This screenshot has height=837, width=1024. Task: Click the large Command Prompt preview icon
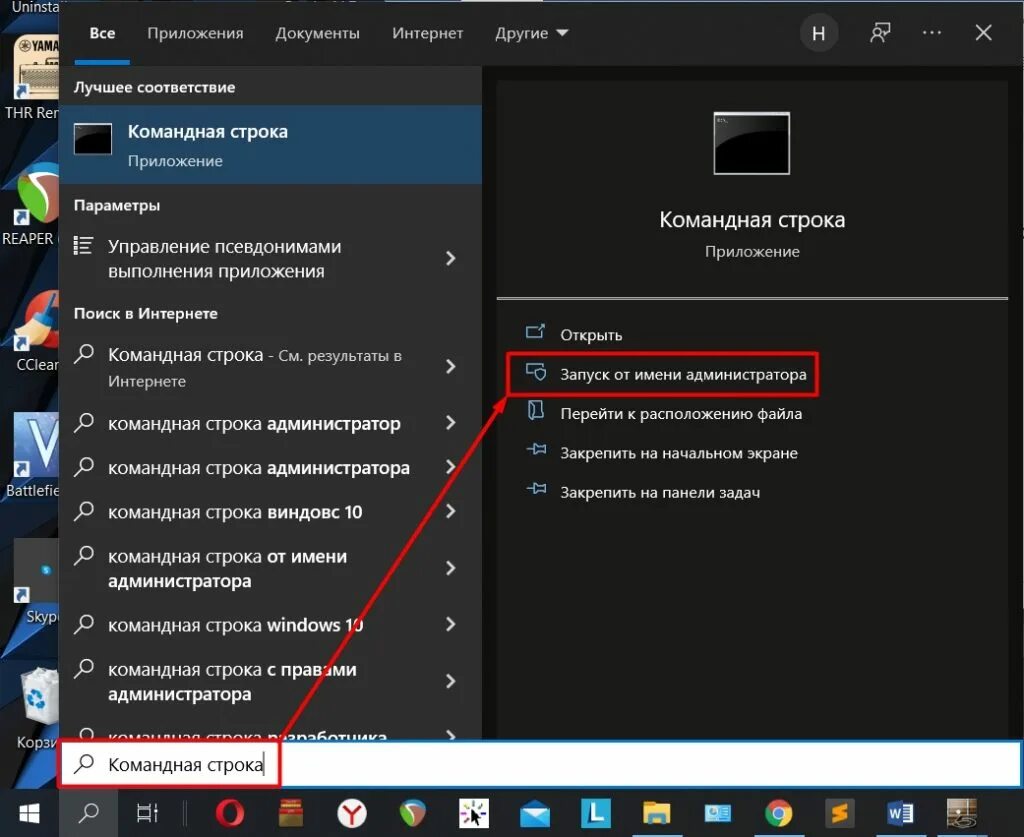(x=752, y=143)
